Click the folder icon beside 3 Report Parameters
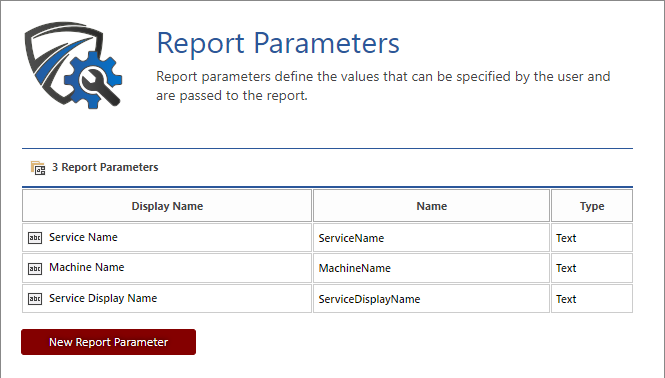665x378 pixels. [38, 168]
